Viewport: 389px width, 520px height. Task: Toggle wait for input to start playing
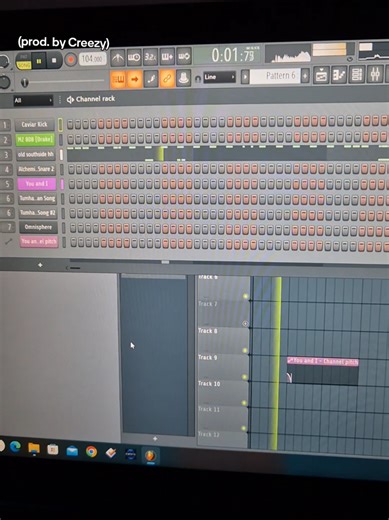134,58
